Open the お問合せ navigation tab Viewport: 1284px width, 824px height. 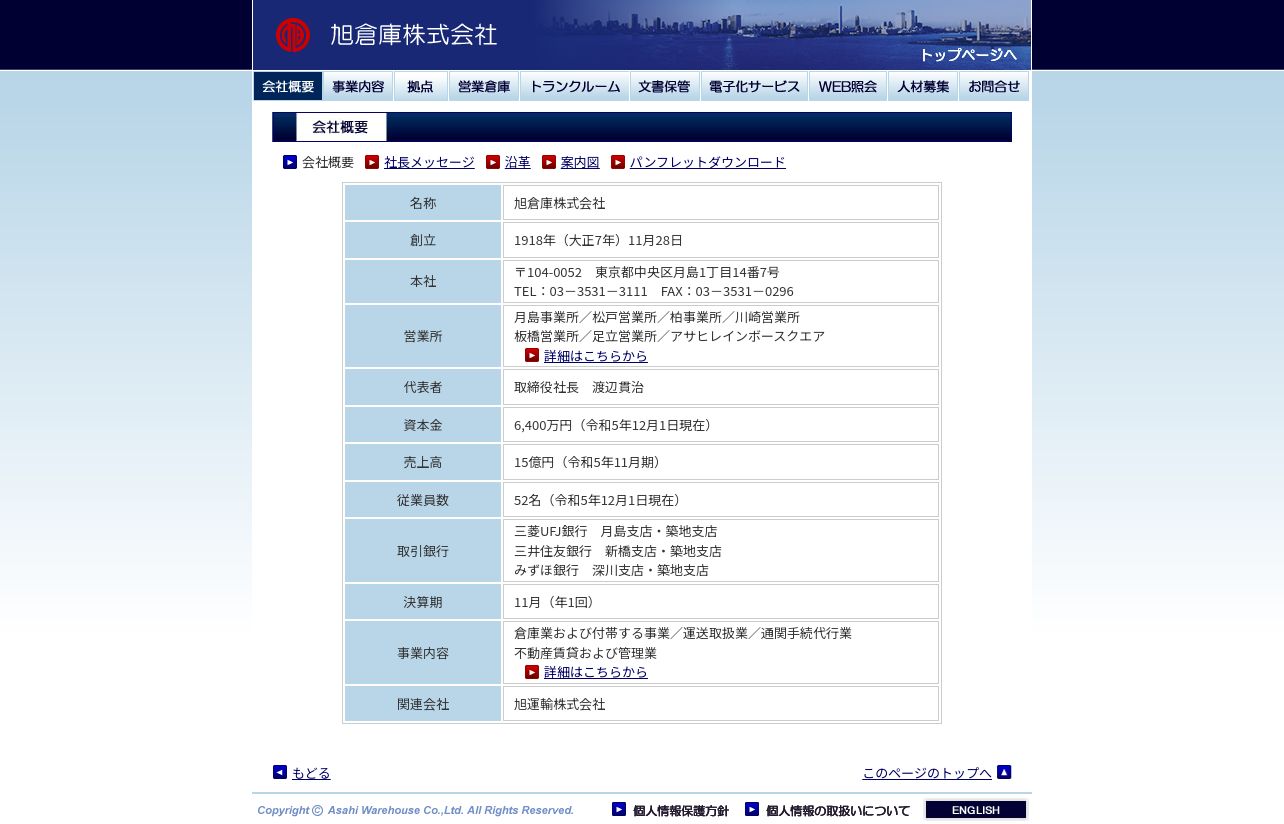tap(994, 86)
